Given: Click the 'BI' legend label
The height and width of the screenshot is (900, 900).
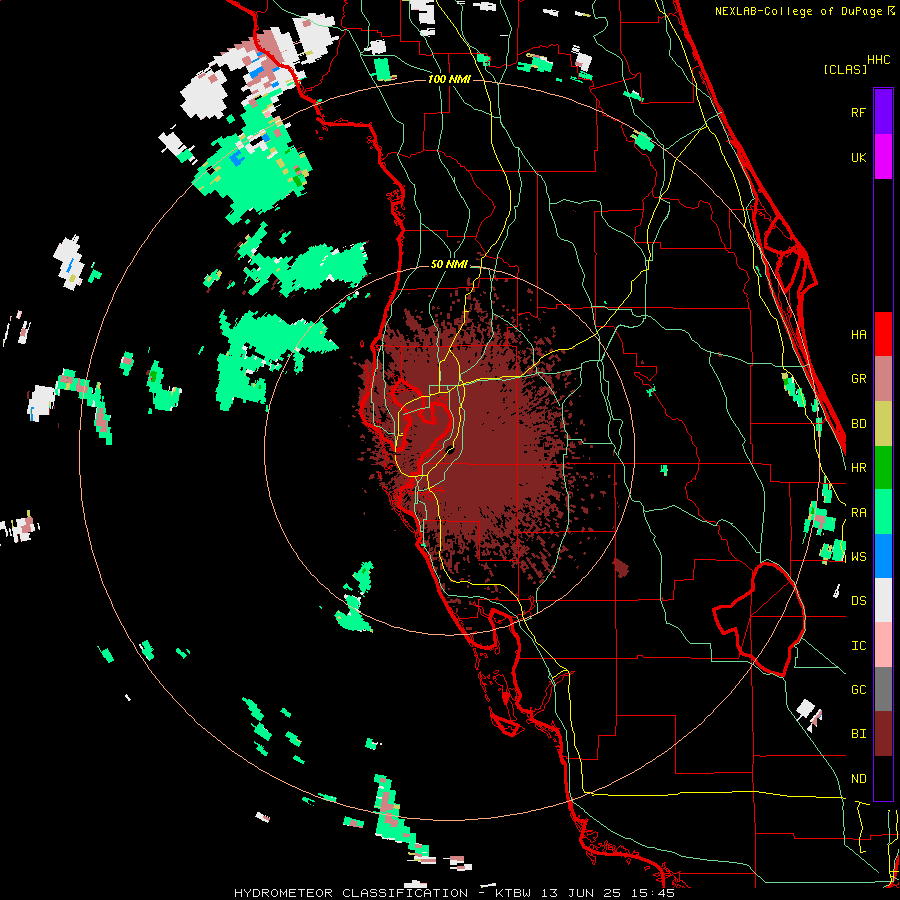Looking at the screenshot, I should [x=858, y=734].
